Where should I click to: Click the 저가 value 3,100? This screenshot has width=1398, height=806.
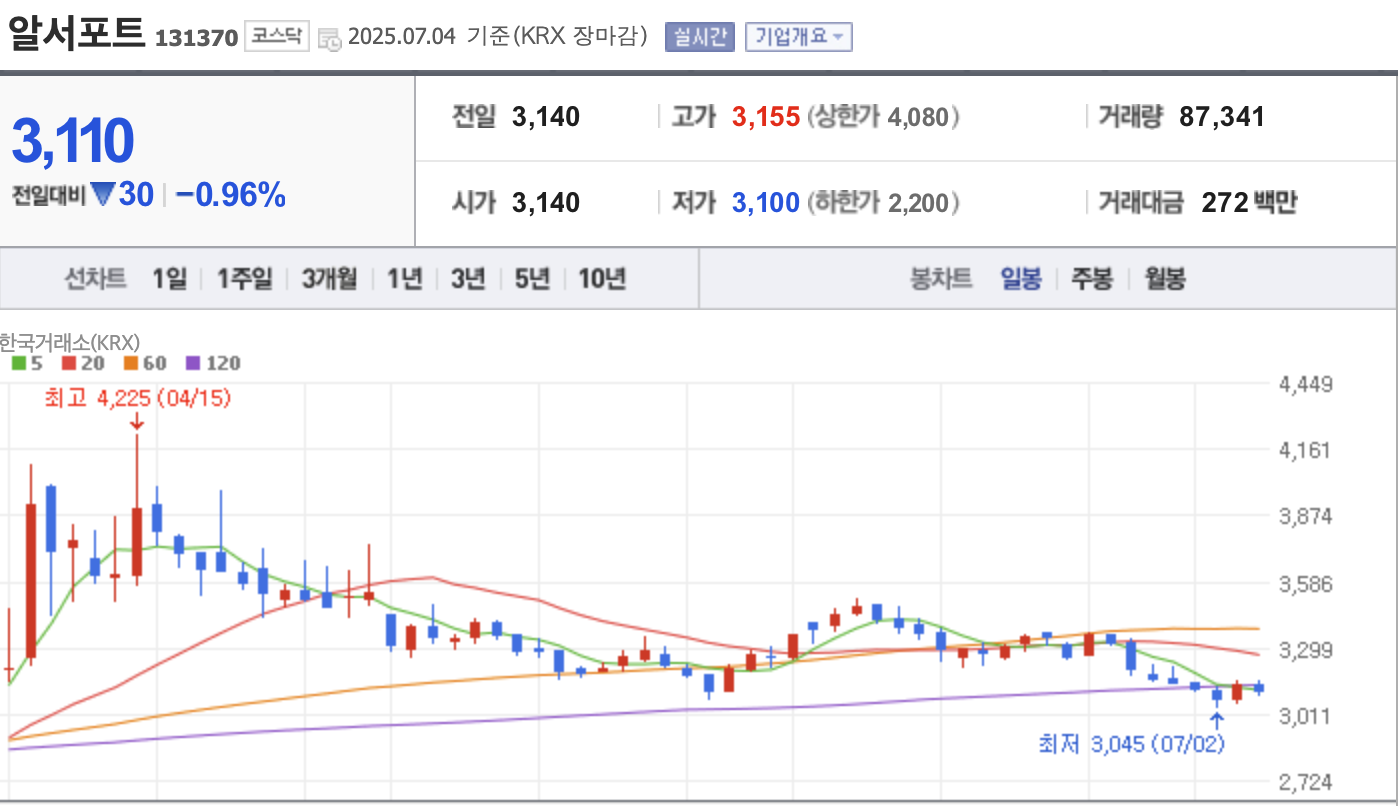point(766,203)
